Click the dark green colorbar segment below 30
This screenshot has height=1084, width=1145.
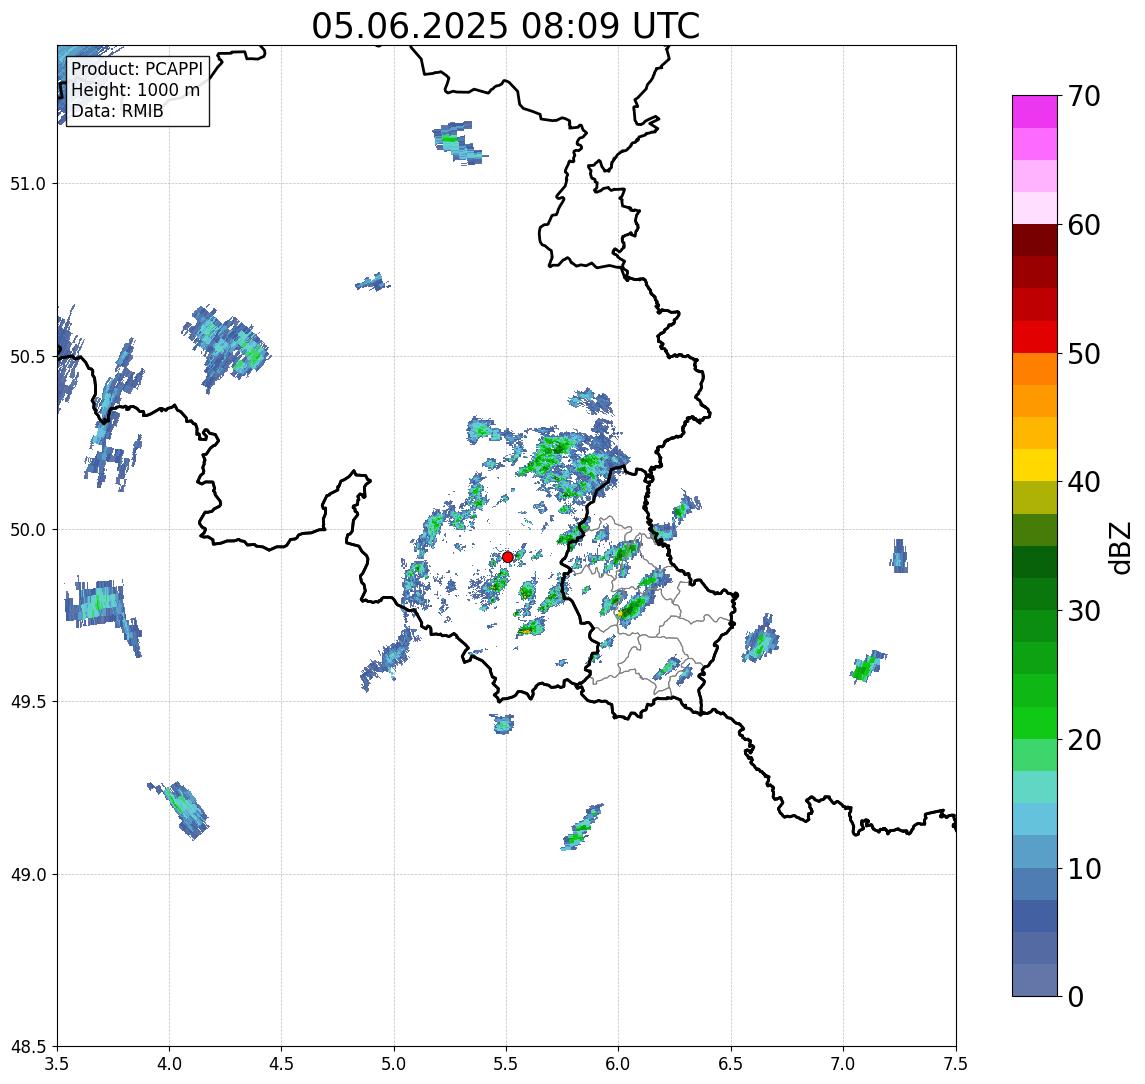point(1035,626)
